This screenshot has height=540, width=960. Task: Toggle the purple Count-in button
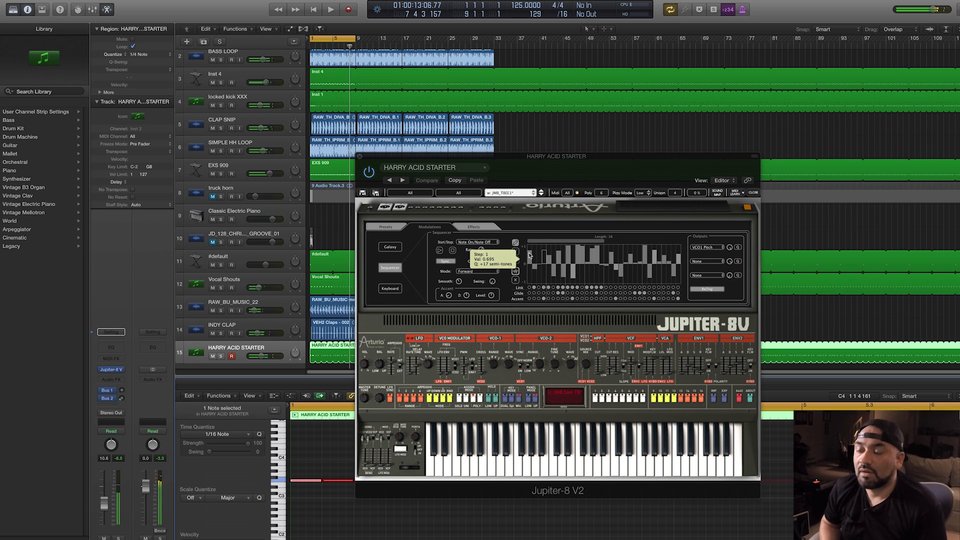tap(728, 9)
